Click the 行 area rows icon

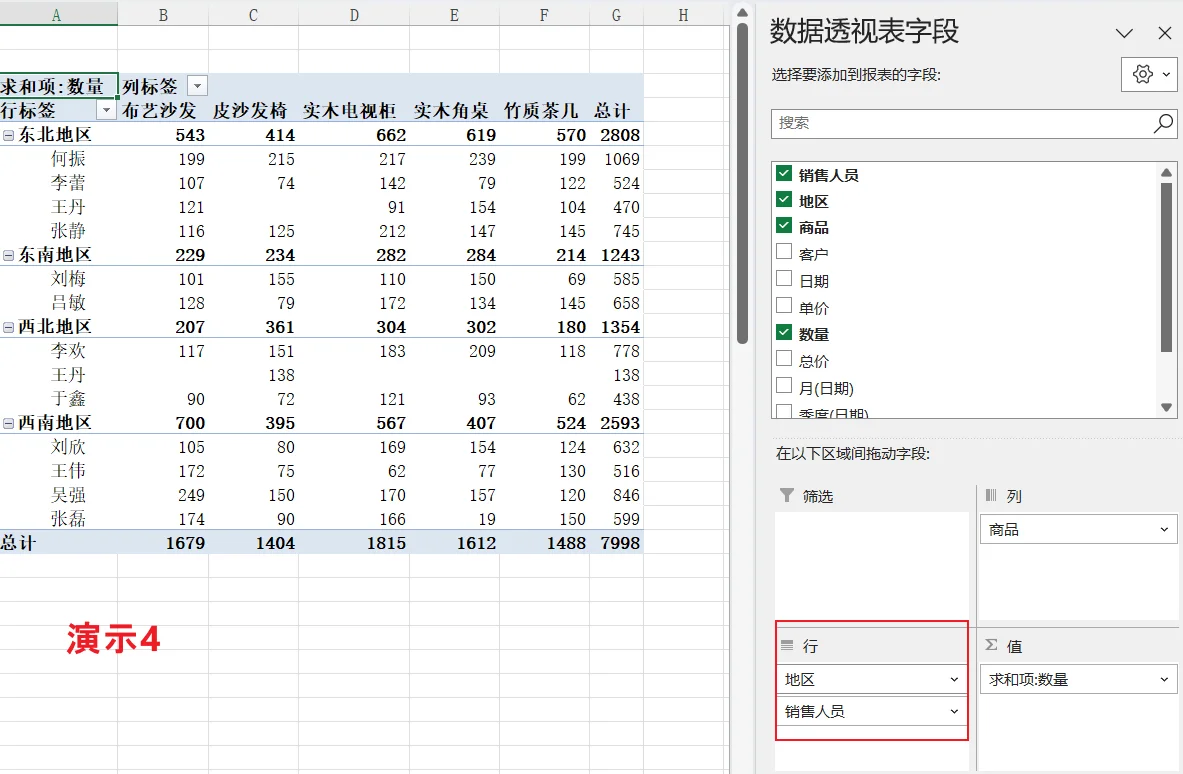(x=787, y=646)
